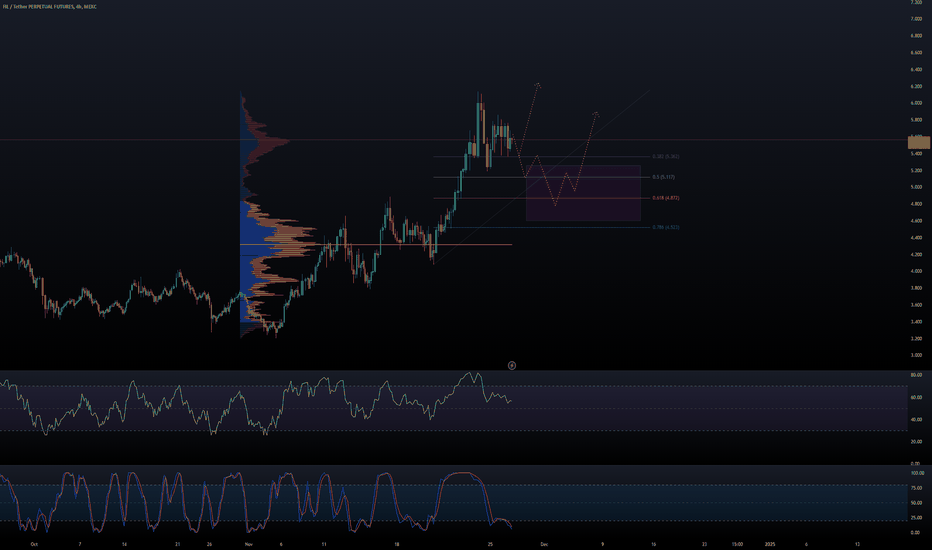932x550 pixels.
Task: Click the 9 date label on the time axis
Action: pos(602,544)
